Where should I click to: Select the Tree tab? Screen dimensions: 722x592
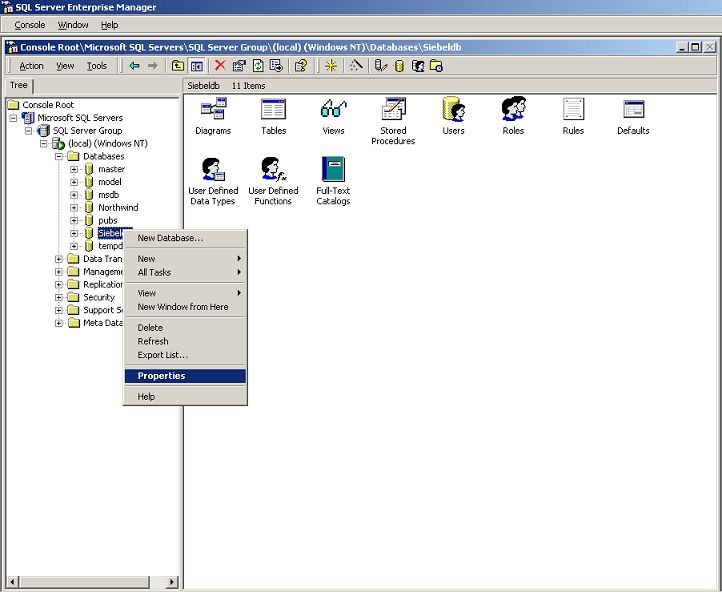point(19,85)
